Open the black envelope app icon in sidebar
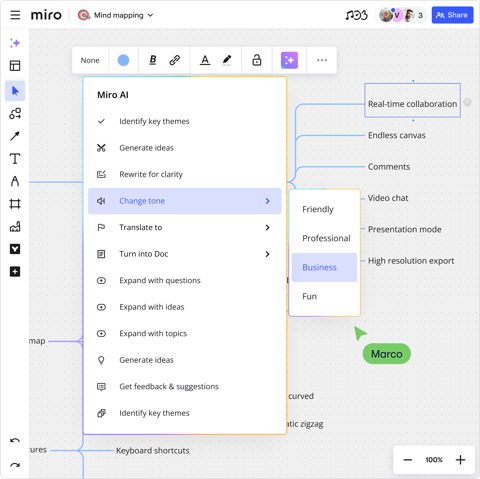This screenshot has height=479, width=480. tap(15, 249)
